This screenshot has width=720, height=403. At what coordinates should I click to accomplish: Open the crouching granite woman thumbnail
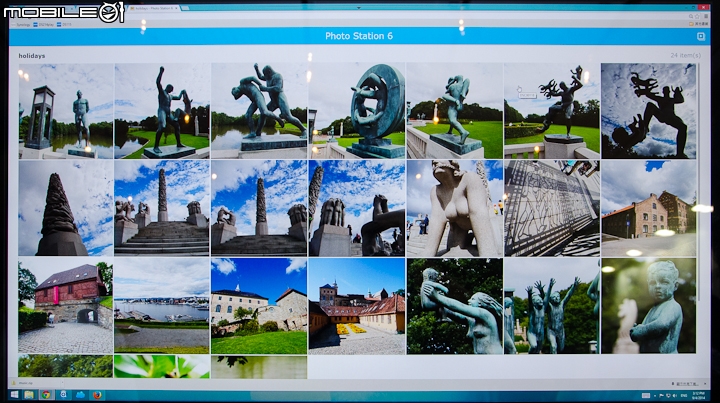tap(455, 208)
